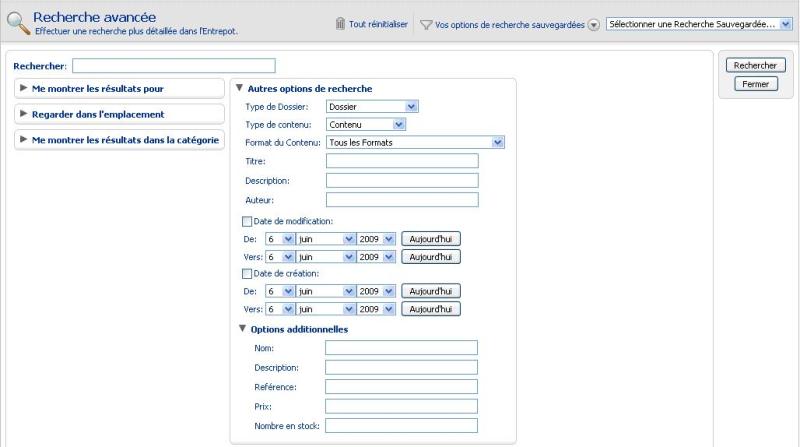Click the main Rechercher text field
Image resolution: width=800 pixels, height=447 pixels.
coord(158,66)
